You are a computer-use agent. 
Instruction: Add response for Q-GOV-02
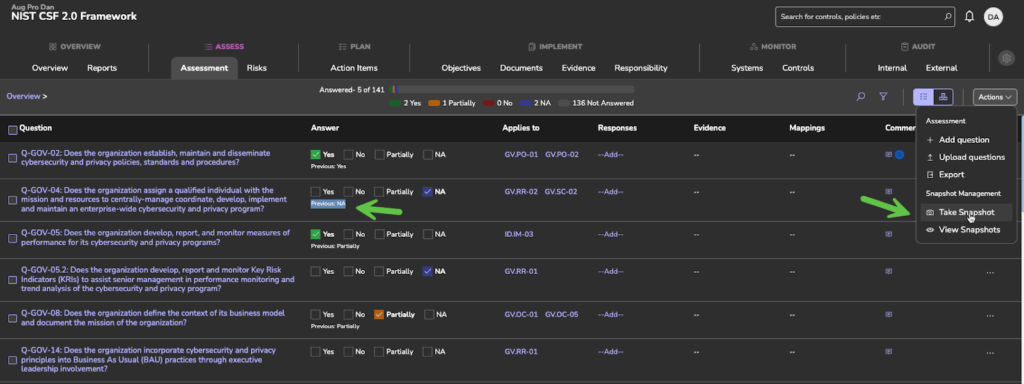coord(611,155)
